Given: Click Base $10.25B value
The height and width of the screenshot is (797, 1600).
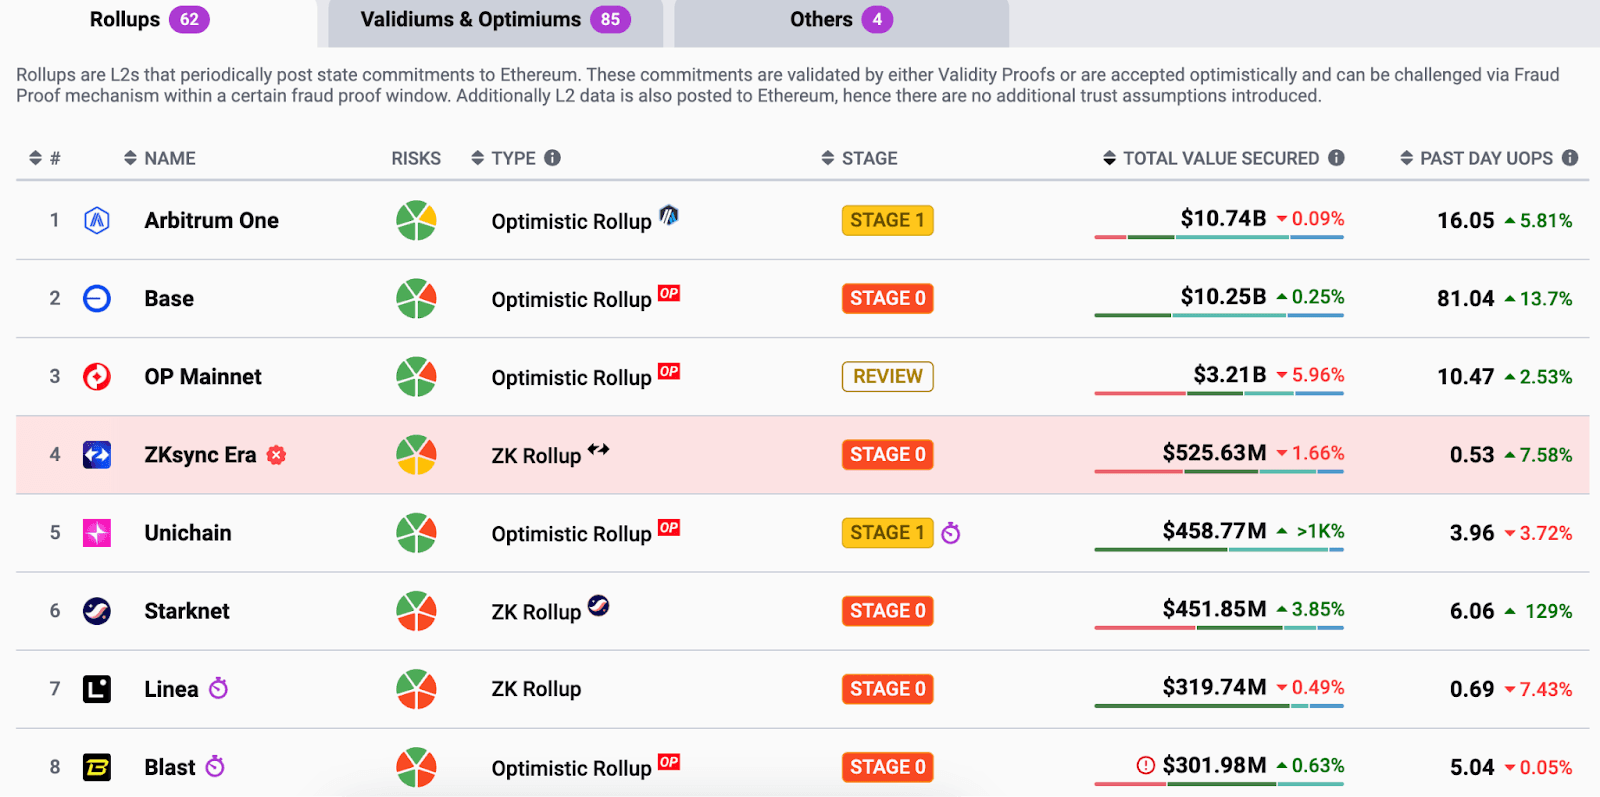Looking at the screenshot, I should pyautogui.click(x=1223, y=296).
